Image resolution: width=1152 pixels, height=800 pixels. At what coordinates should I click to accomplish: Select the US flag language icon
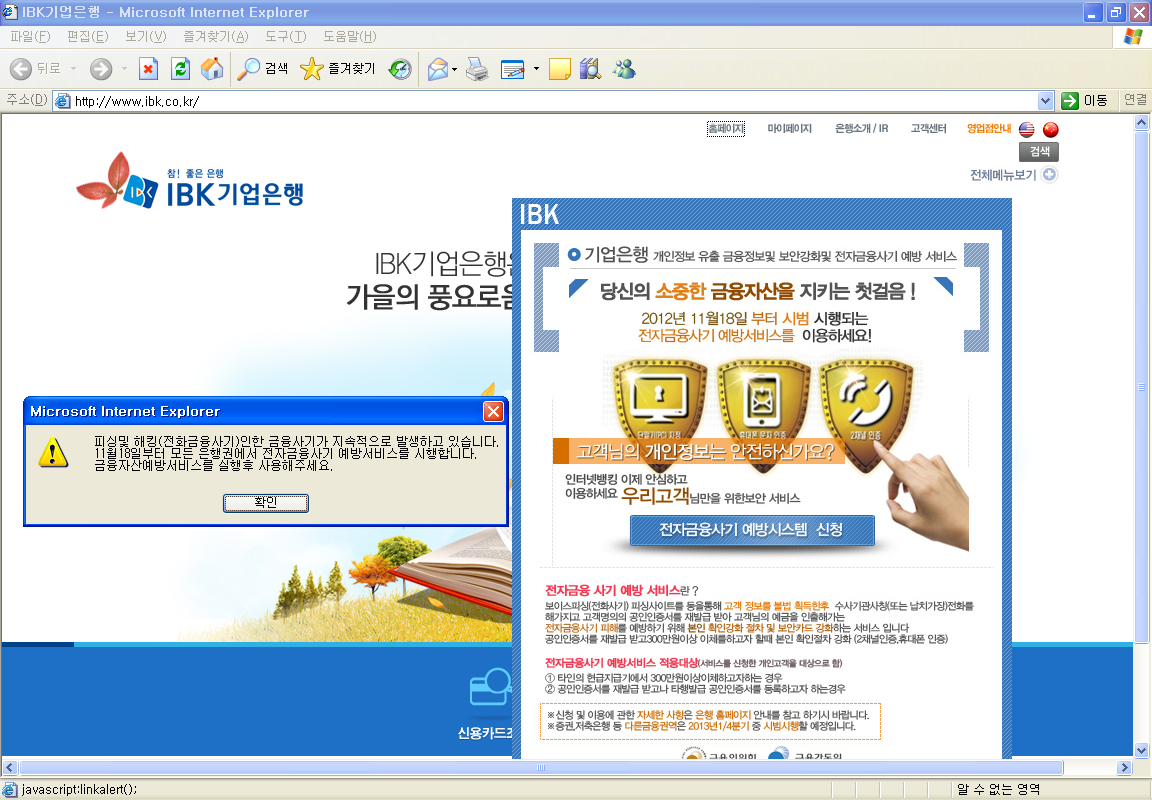tap(1026, 130)
